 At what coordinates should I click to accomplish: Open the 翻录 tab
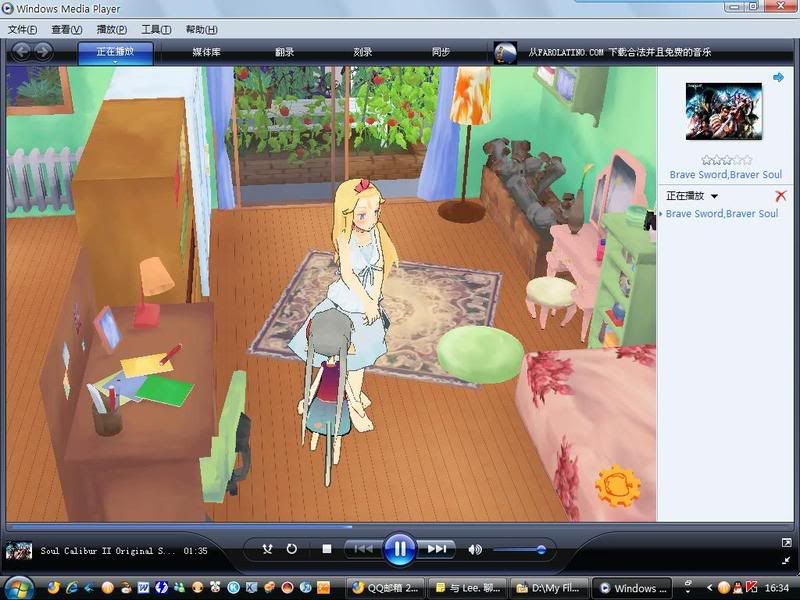pos(285,52)
